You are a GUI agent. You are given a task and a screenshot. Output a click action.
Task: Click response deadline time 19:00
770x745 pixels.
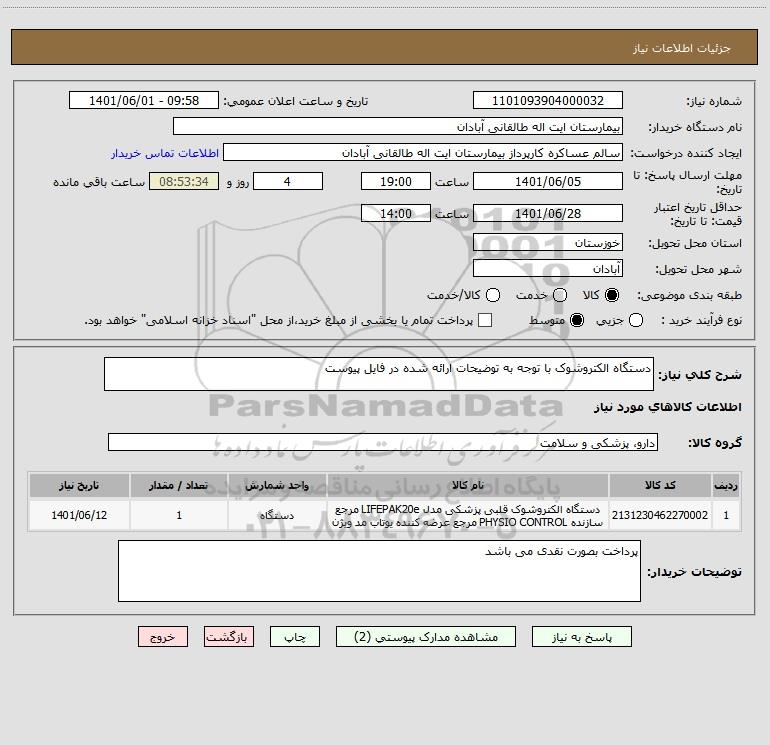tap(396, 181)
